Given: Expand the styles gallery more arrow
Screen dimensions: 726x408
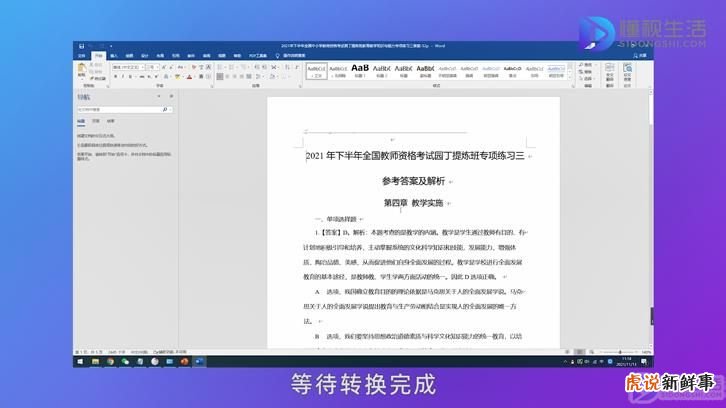Looking at the screenshot, I should (x=570, y=78).
